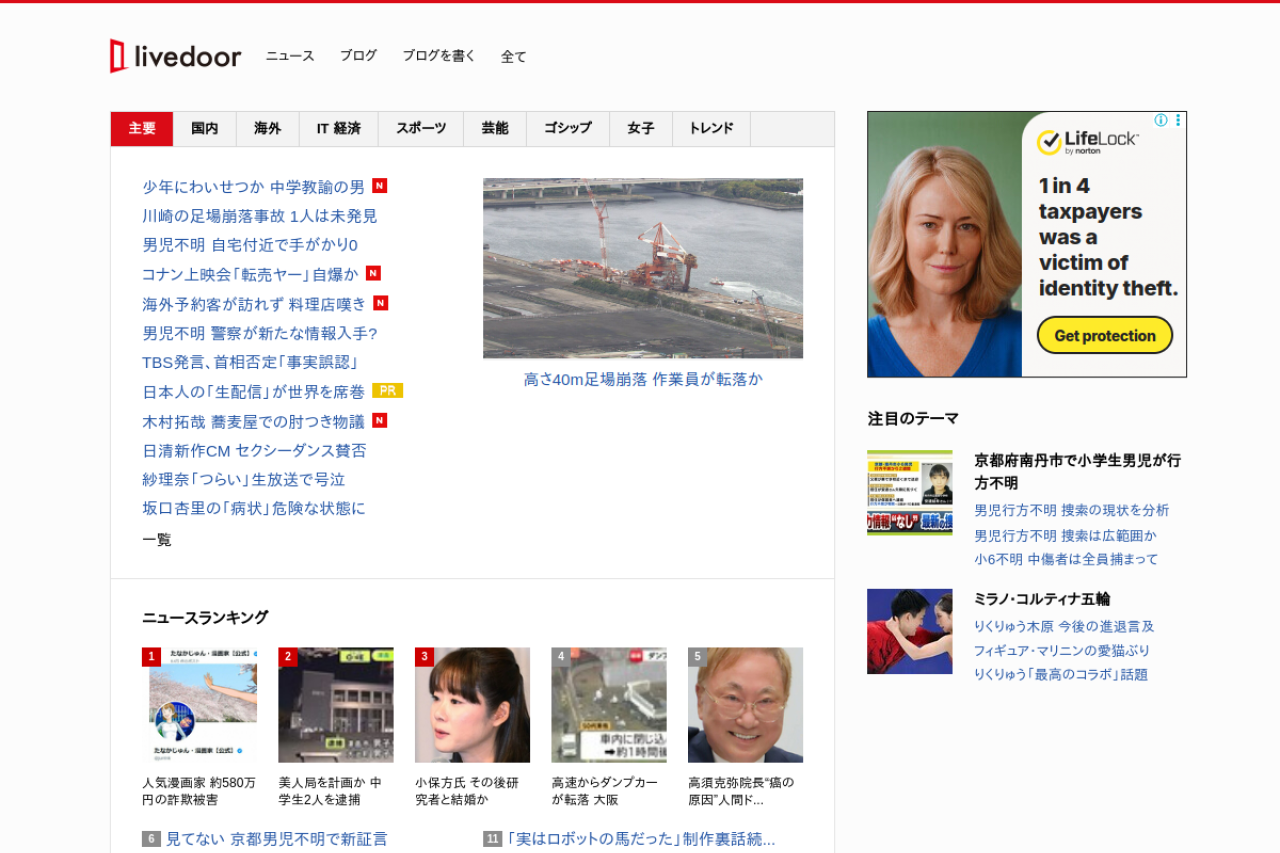The image size is (1280, 853).
Task: Click the rank 11 badge icon
Action: 492,839
